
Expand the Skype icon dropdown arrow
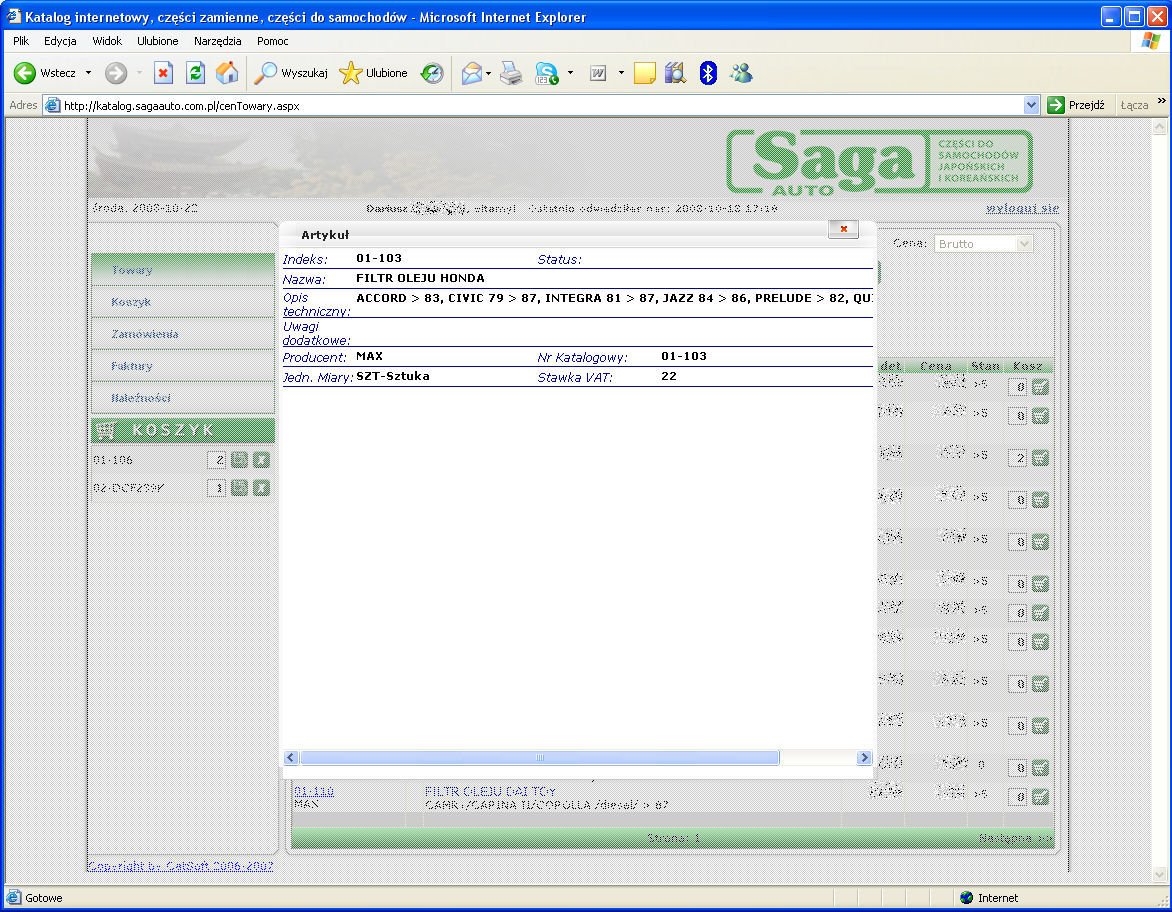tap(570, 73)
